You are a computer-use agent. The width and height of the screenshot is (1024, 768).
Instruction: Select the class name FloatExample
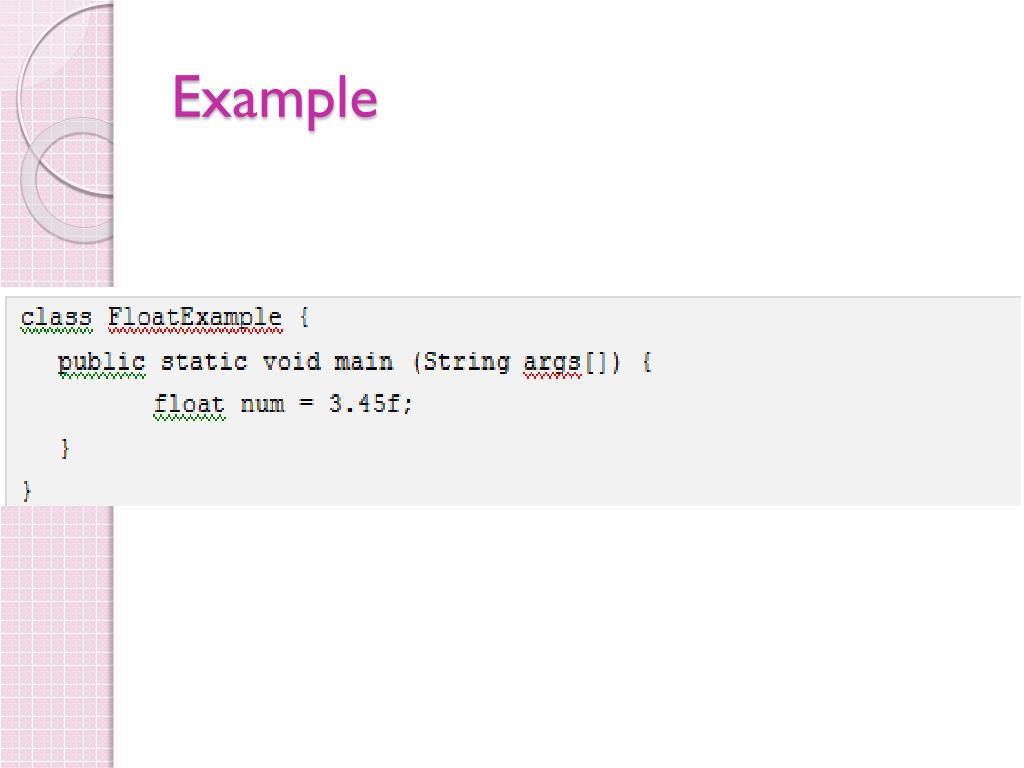(195, 318)
